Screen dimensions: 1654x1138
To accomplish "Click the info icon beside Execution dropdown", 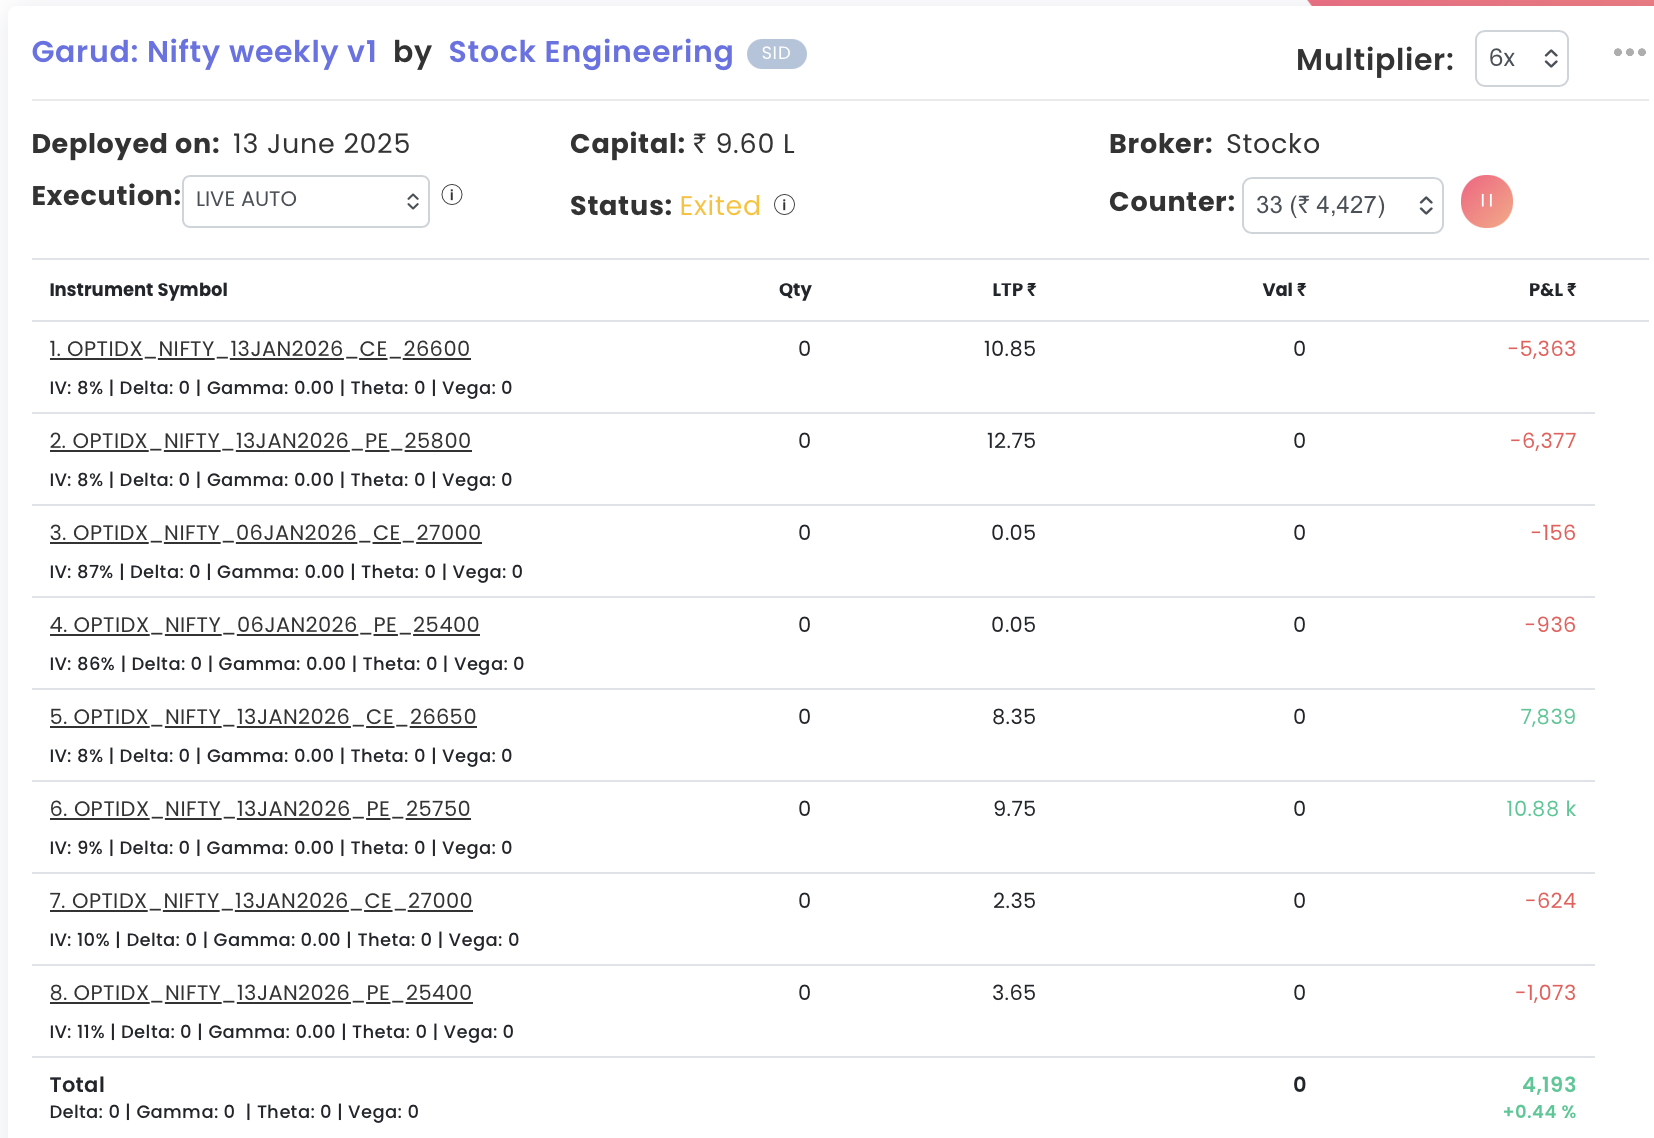I will coord(452,195).
